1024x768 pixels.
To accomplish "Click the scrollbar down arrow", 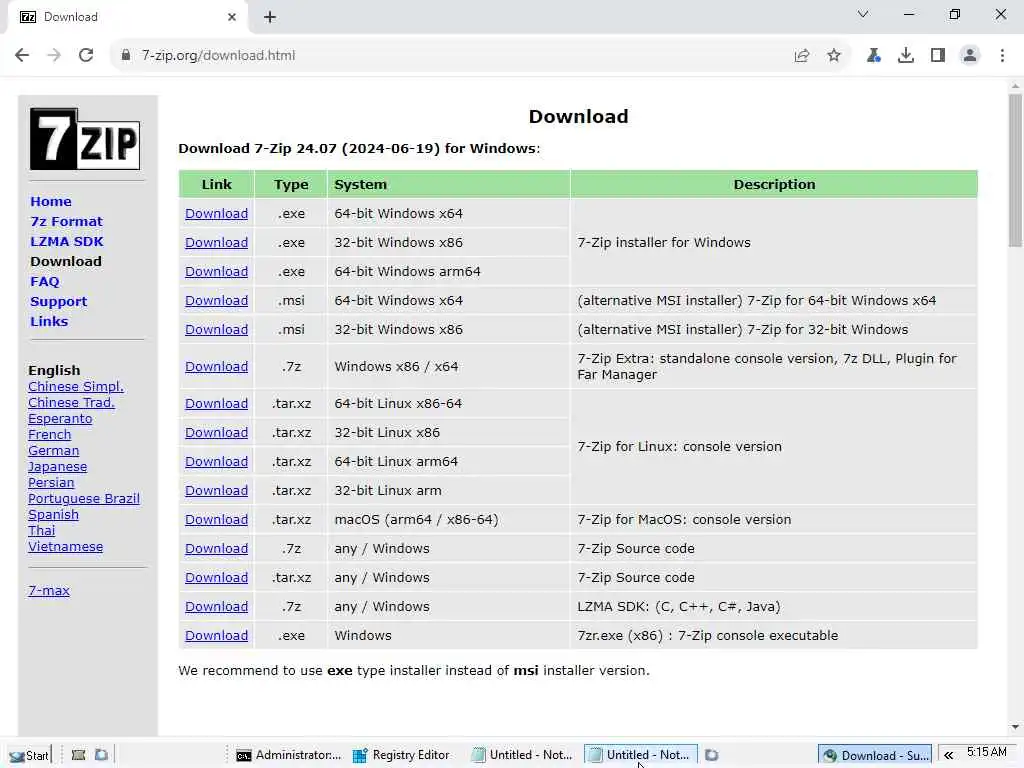I will pyautogui.click(x=1015, y=727).
